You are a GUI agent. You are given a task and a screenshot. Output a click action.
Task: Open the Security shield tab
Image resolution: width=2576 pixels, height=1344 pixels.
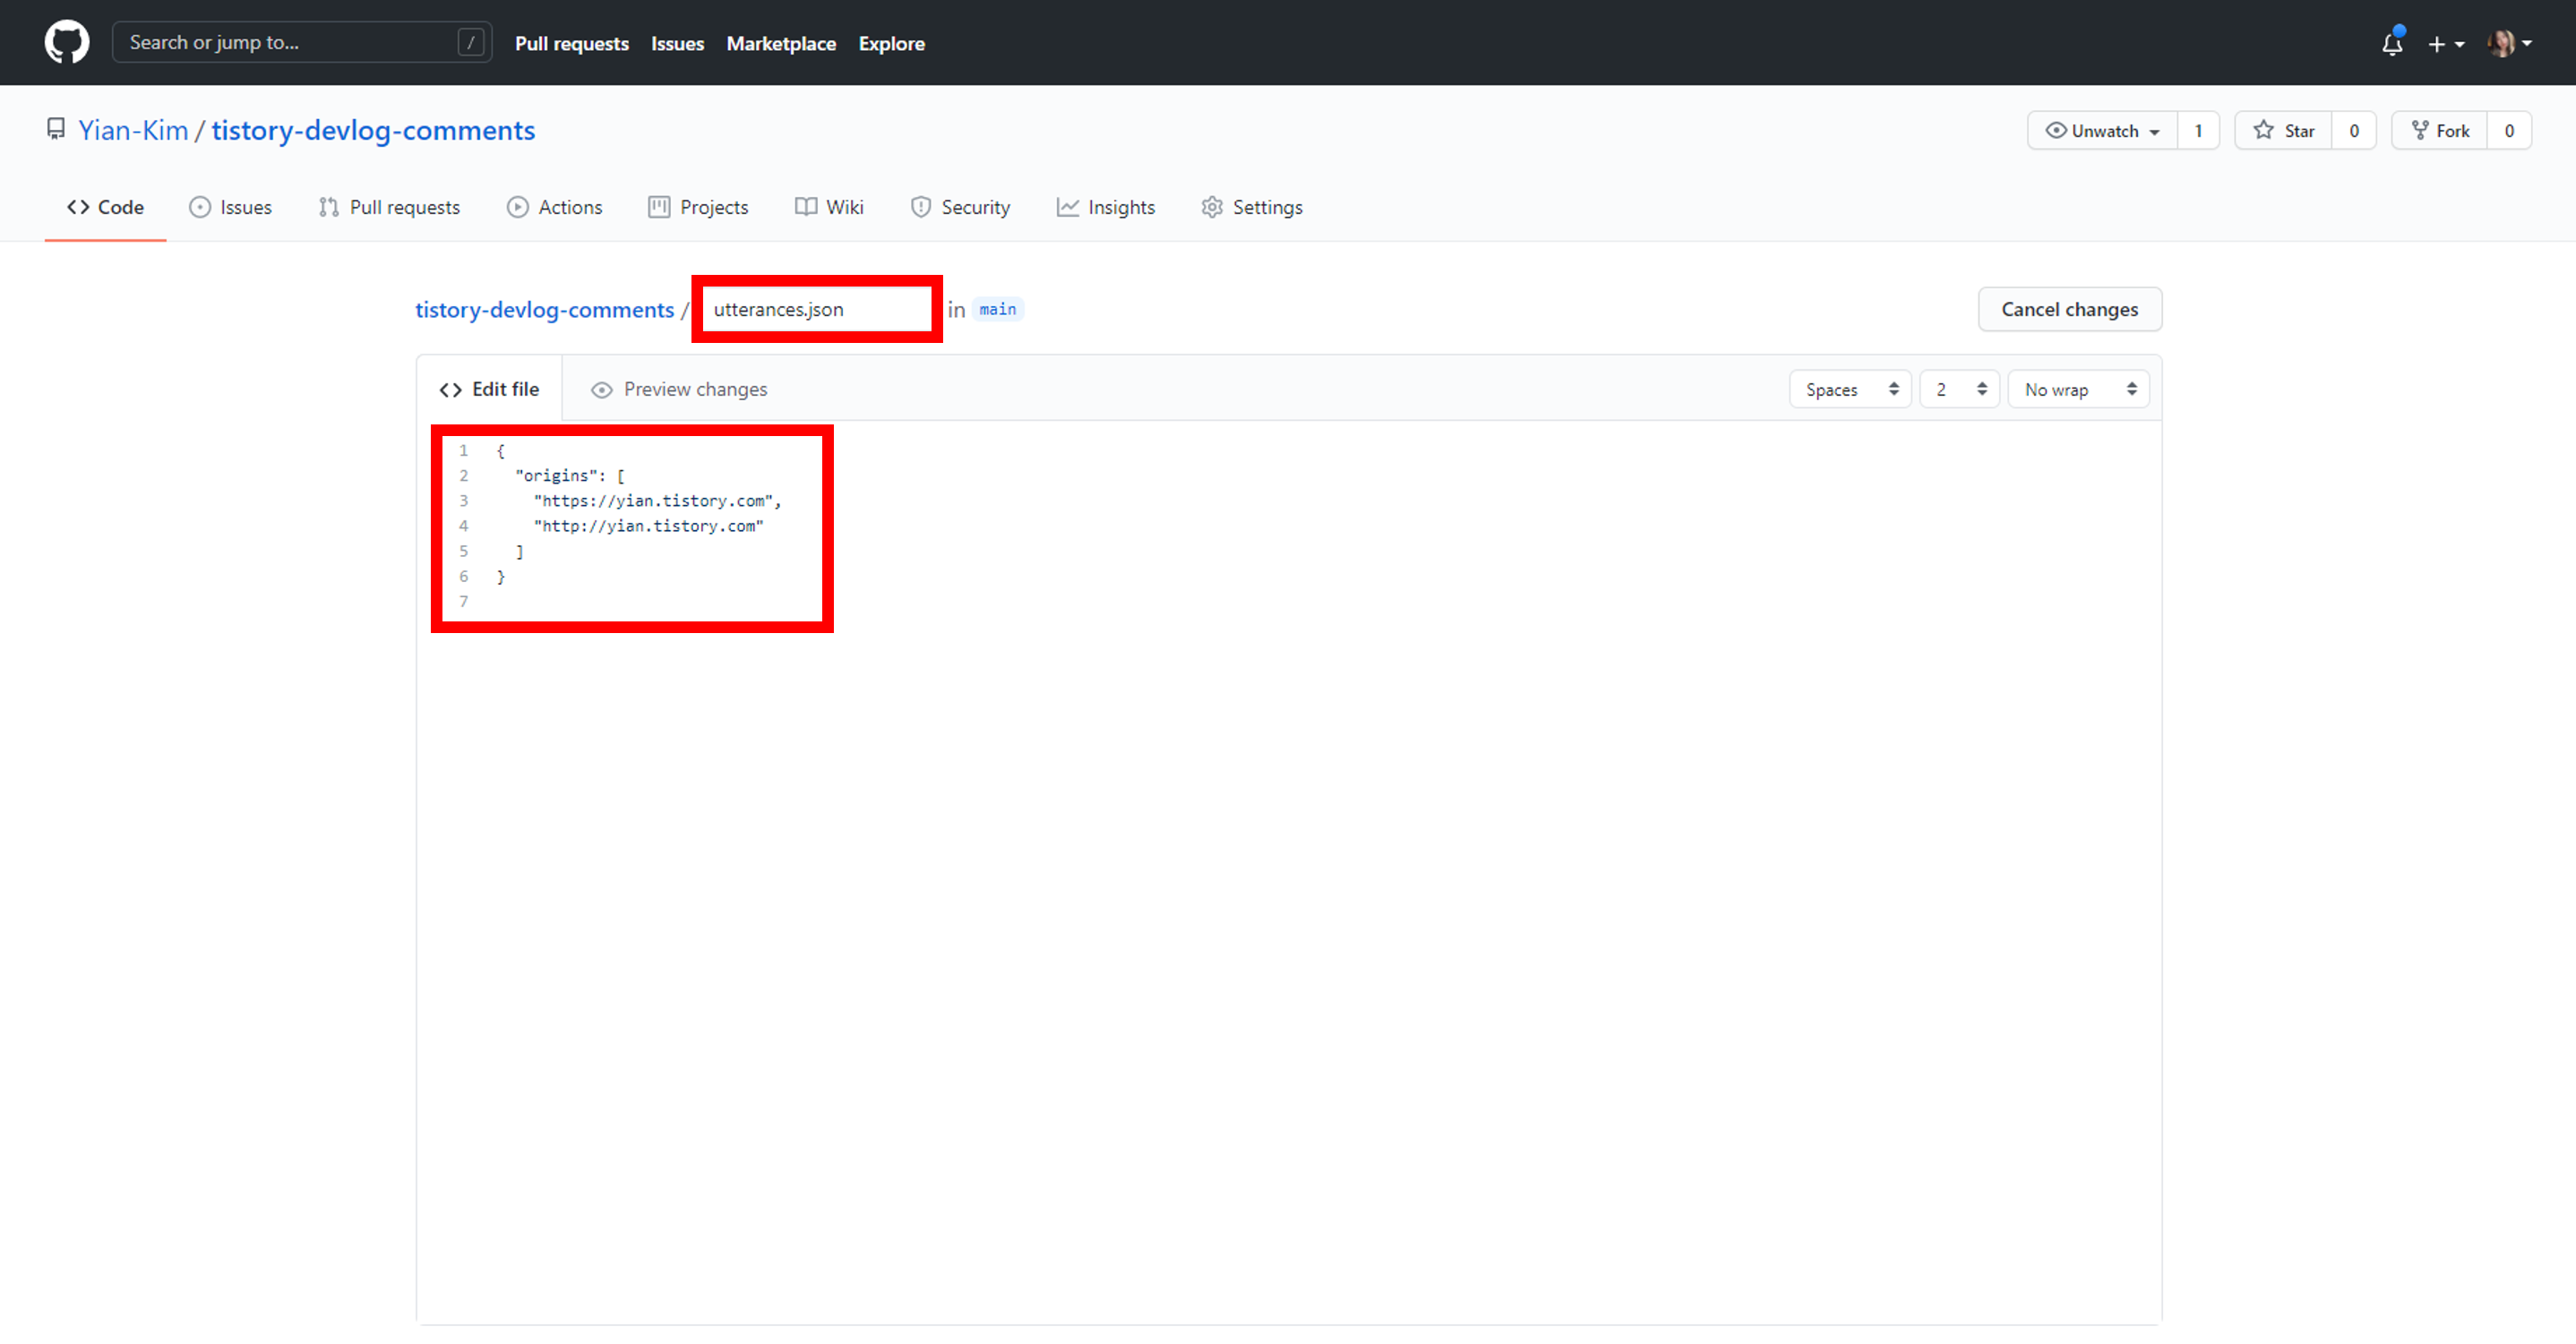pyautogui.click(x=960, y=207)
